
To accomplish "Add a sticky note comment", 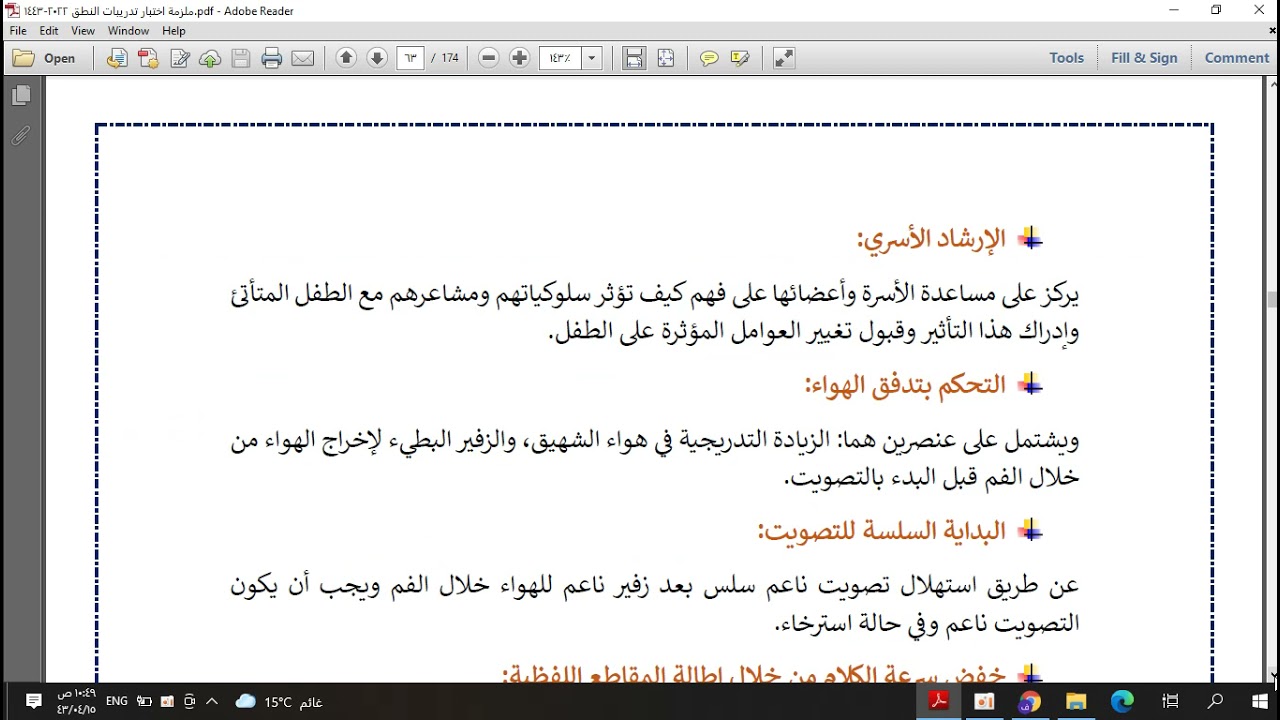I will [x=709, y=58].
